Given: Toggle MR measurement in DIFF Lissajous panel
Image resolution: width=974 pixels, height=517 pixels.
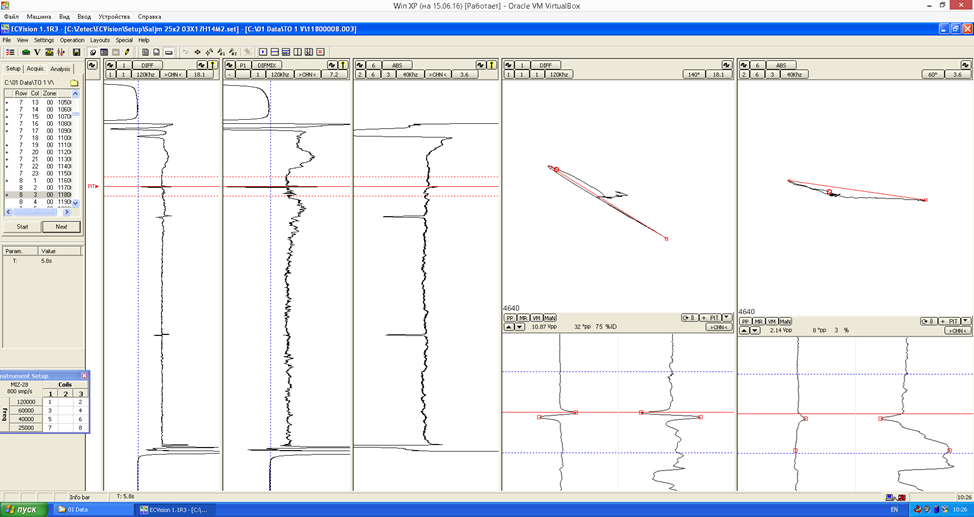Looking at the screenshot, I should click(x=523, y=318).
